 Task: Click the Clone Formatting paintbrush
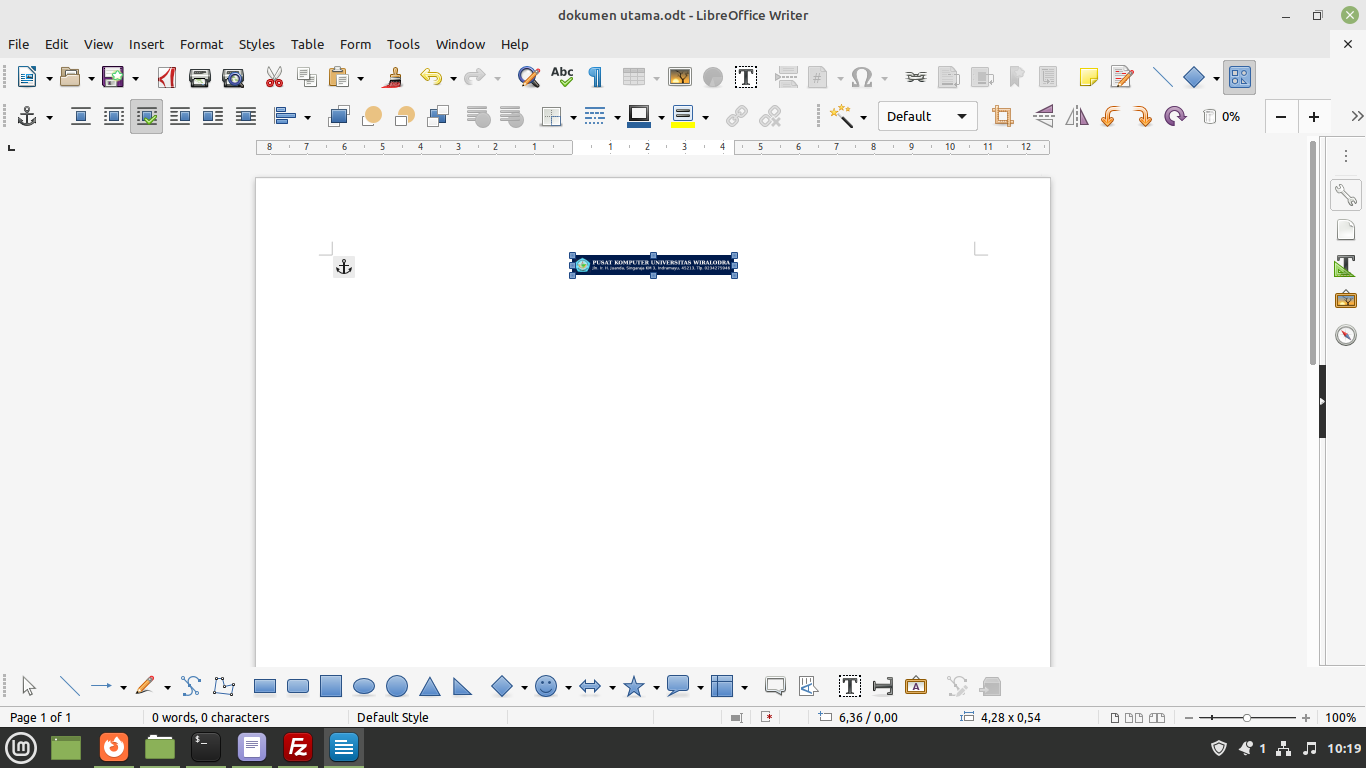tap(394, 77)
